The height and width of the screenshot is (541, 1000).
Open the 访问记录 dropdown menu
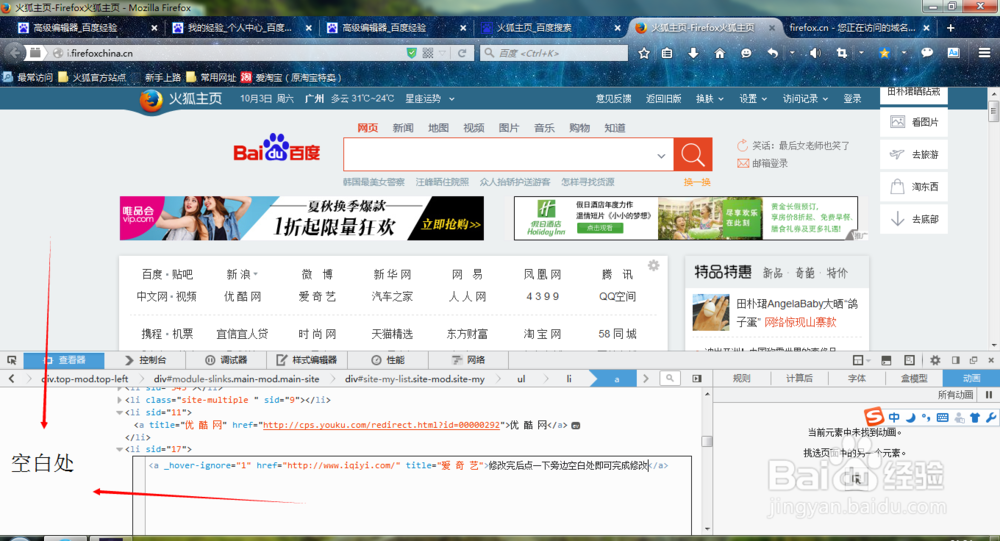pyautogui.click(x=805, y=99)
